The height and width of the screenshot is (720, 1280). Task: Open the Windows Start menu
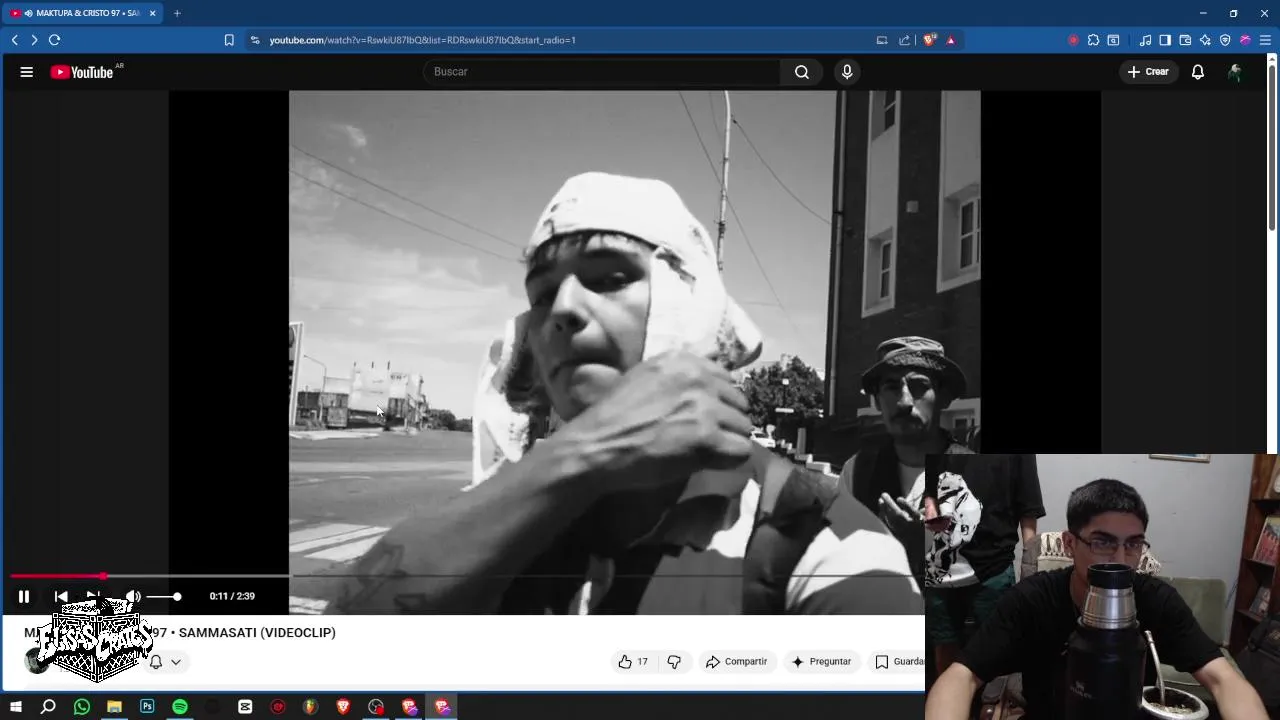(x=15, y=707)
